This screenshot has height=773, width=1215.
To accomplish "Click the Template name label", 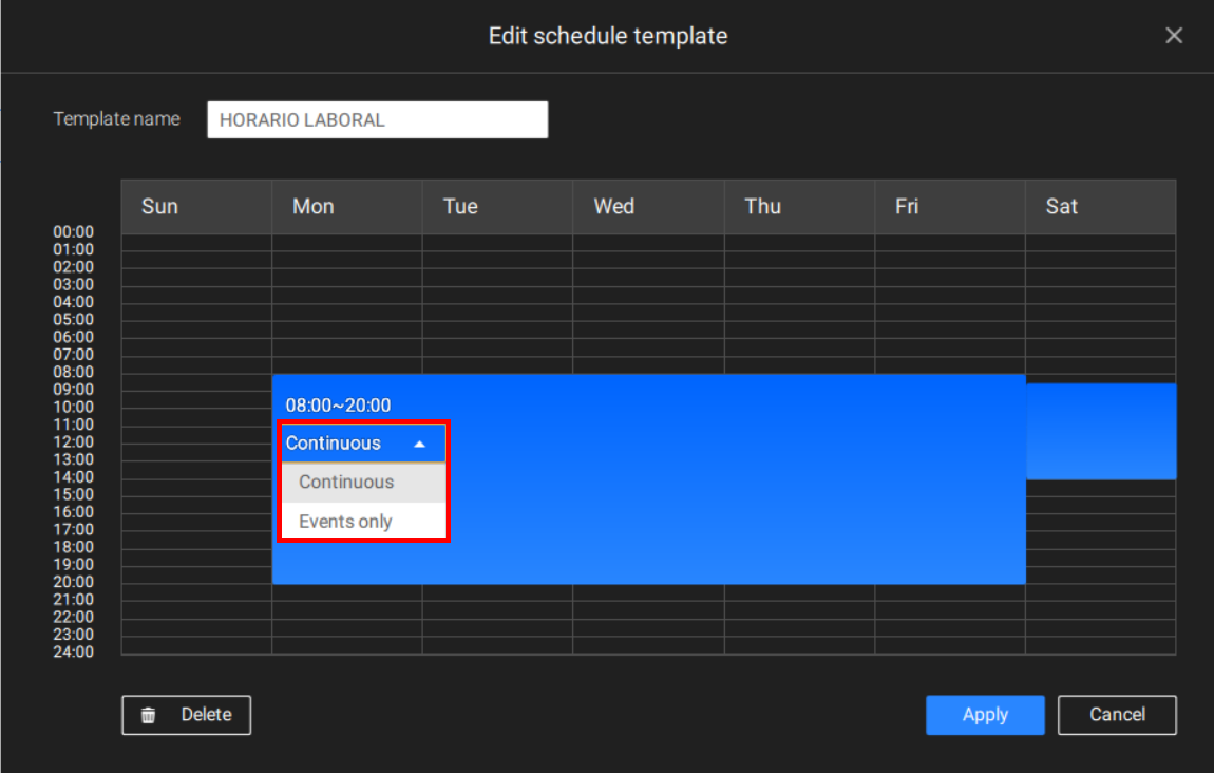I will click(x=117, y=119).
